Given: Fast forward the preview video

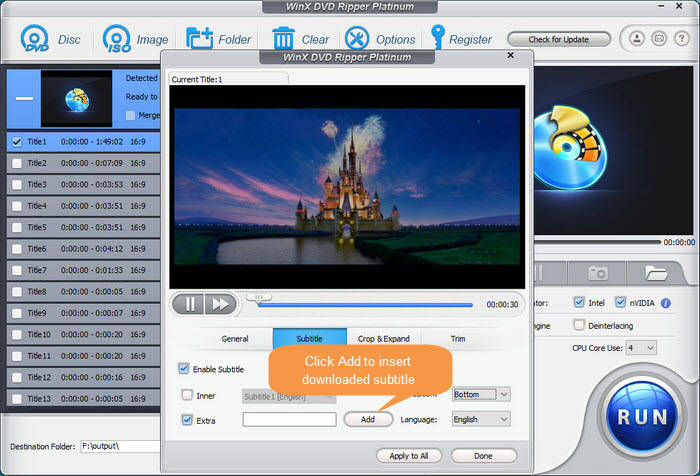Looking at the screenshot, I should click(x=220, y=304).
